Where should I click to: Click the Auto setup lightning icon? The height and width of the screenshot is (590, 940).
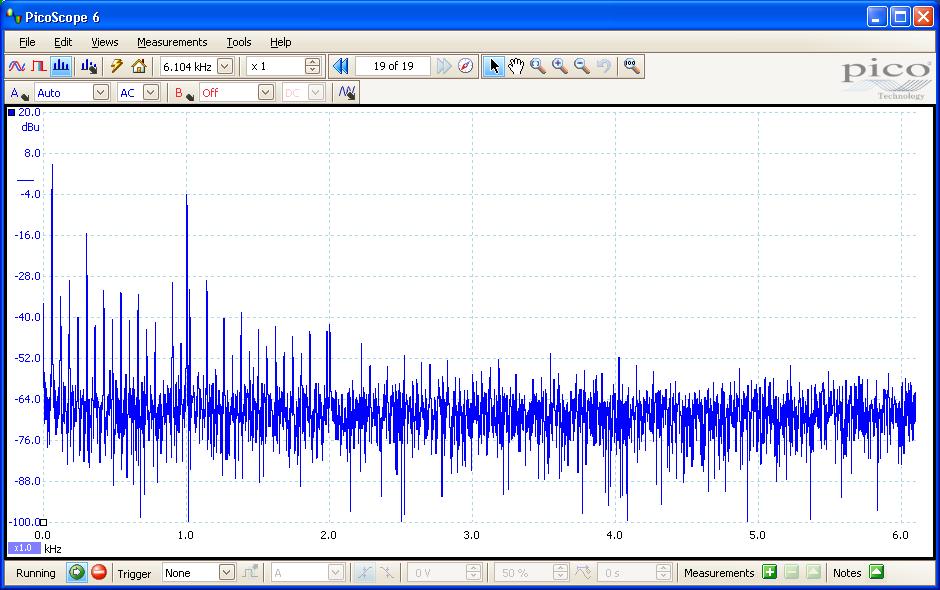[x=117, y=67]
